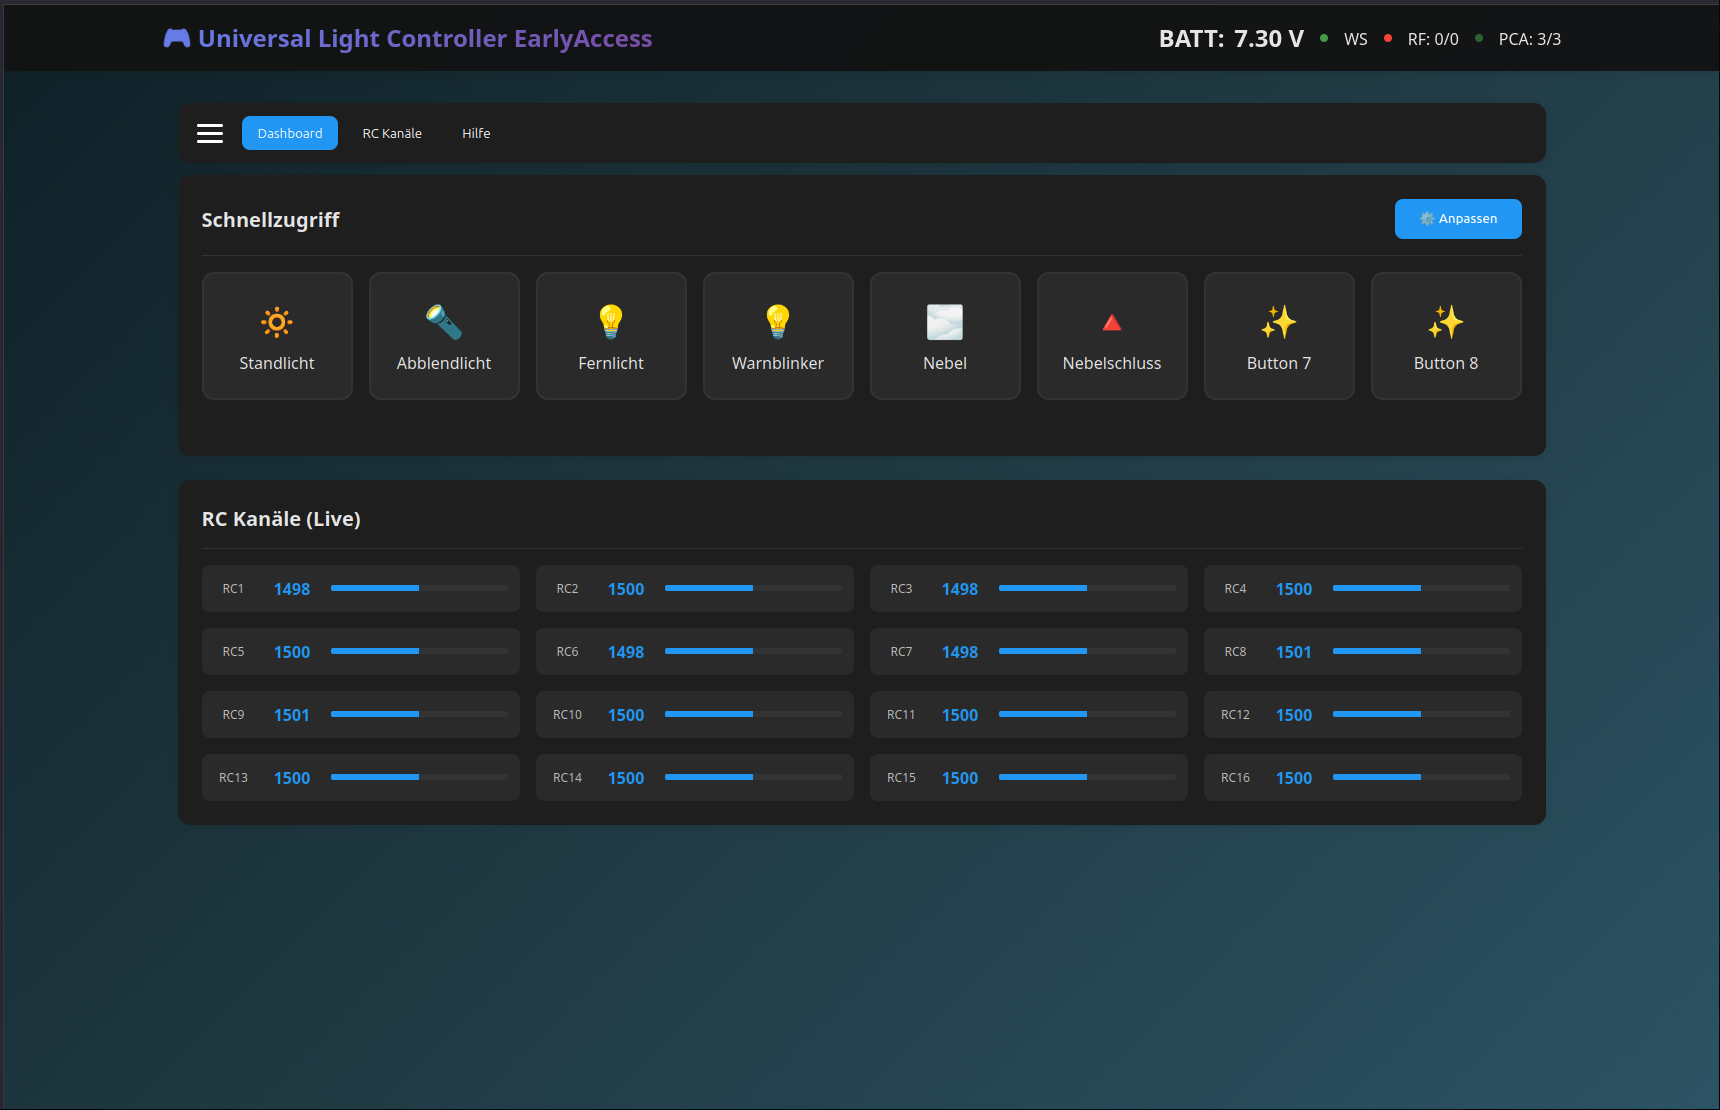Toggle the Abblendlicht flashlight icon
This screenshot has width=1720, height=1110.
pos(444,322)
